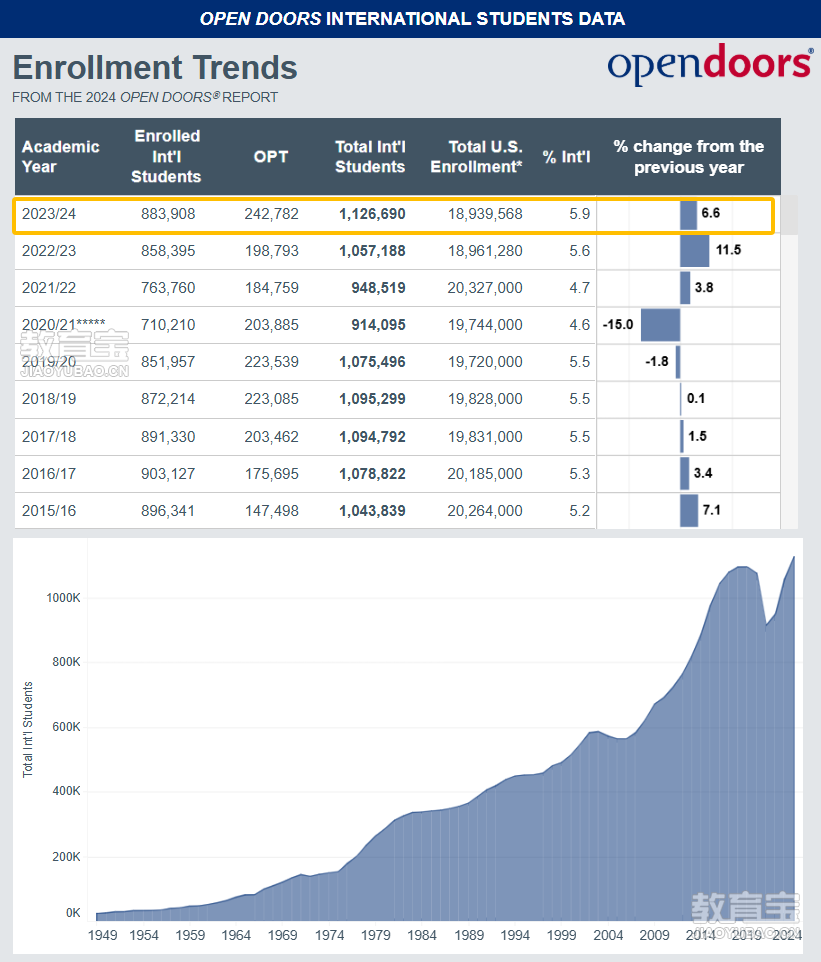Viewport: 821px width, 962px height.
Task: Click the 184,759 OPT value
Action: [x=271, y=288]
